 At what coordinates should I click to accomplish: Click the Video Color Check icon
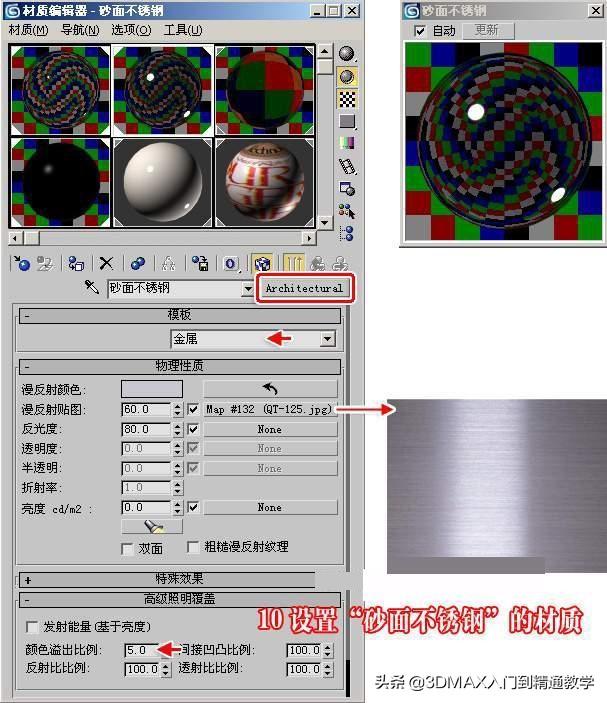(347, 143)
